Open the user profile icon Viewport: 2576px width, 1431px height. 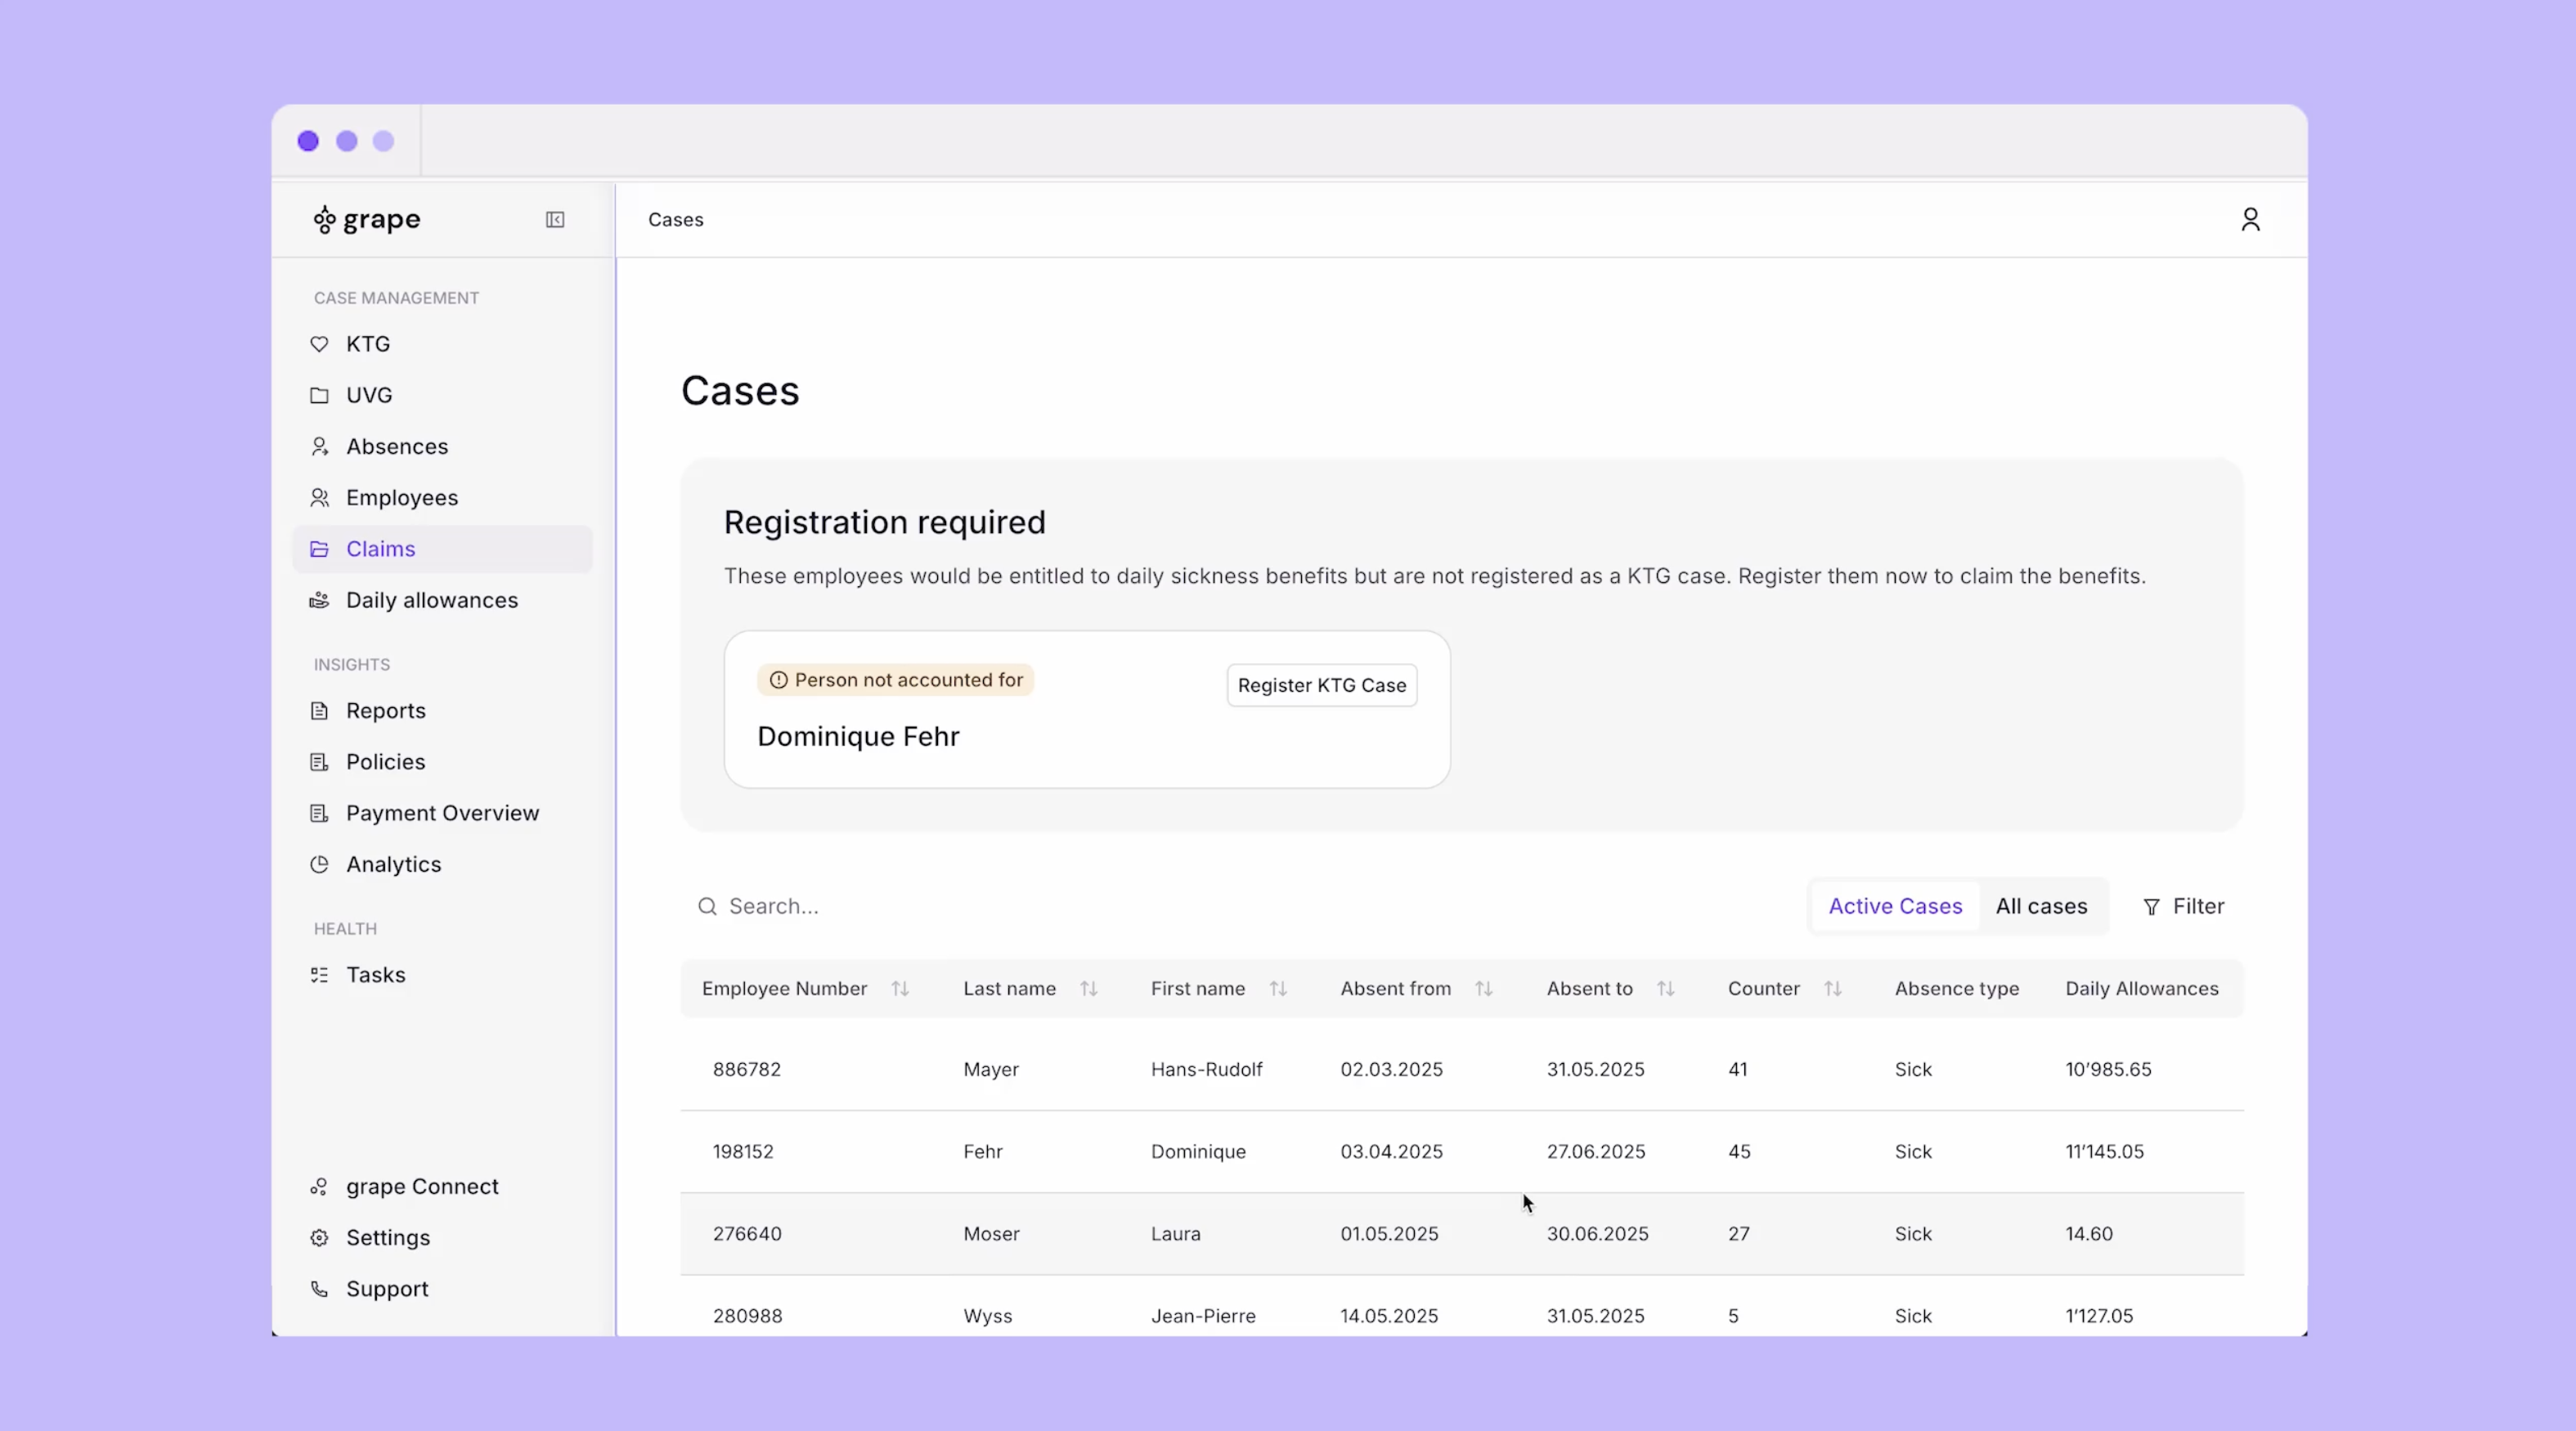click(2250, 219)
